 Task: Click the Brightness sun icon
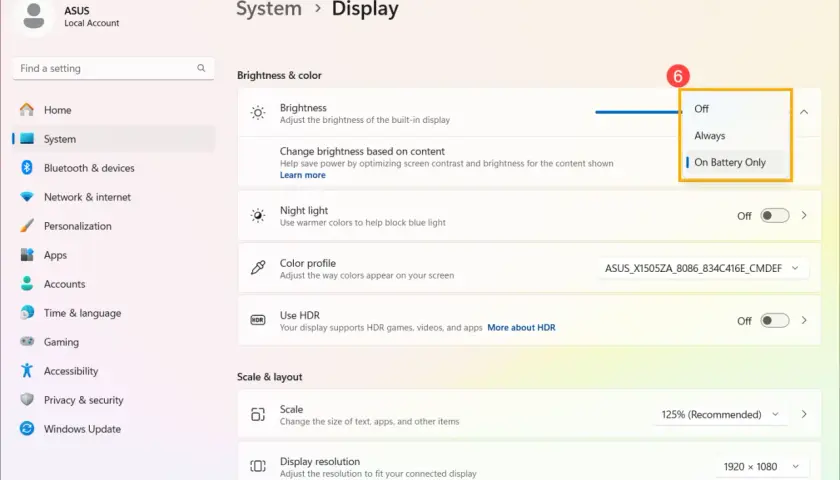(x=258, y=112)
